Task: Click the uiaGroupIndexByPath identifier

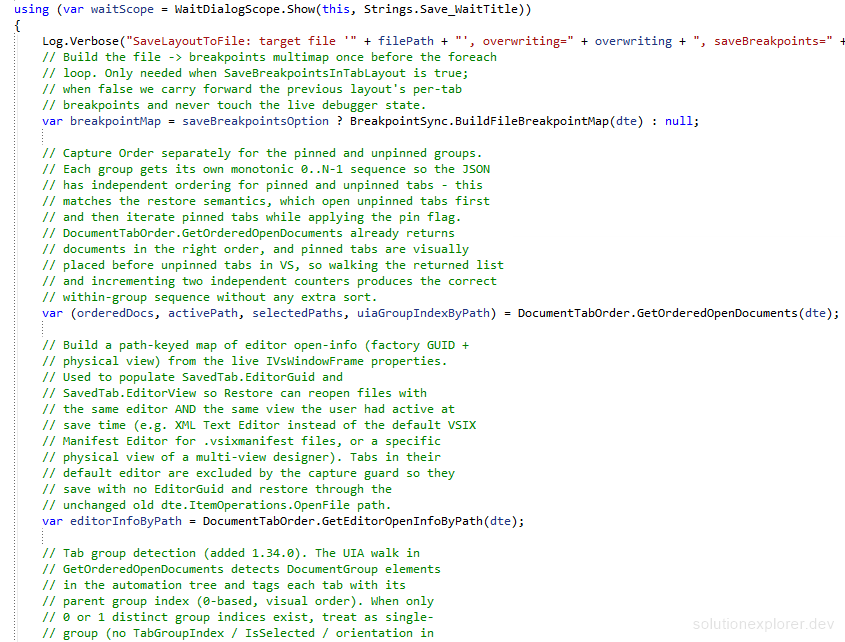Action: click(x=424, y=313)
